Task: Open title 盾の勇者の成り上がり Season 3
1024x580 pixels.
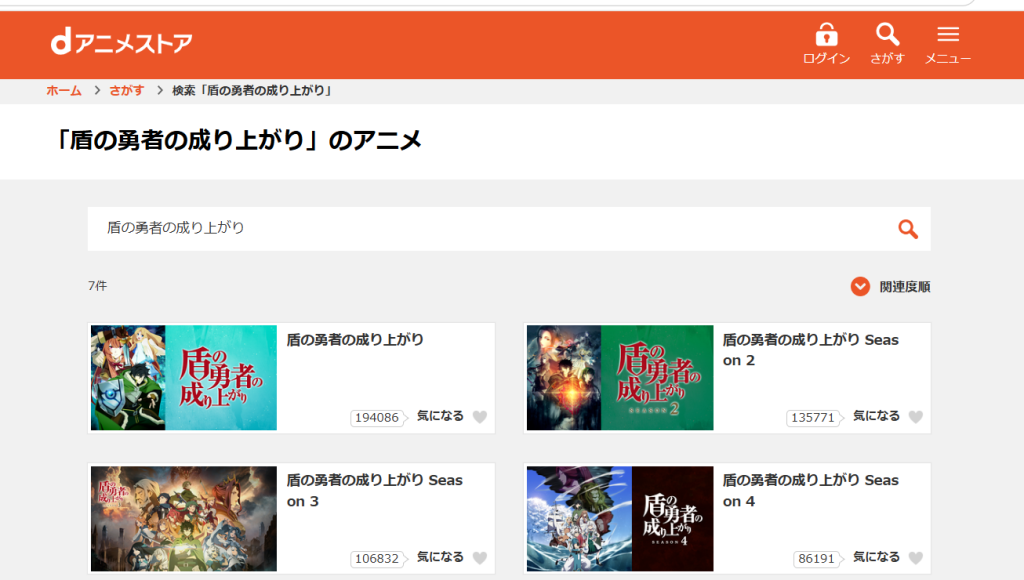Action: tap(374, 491)
